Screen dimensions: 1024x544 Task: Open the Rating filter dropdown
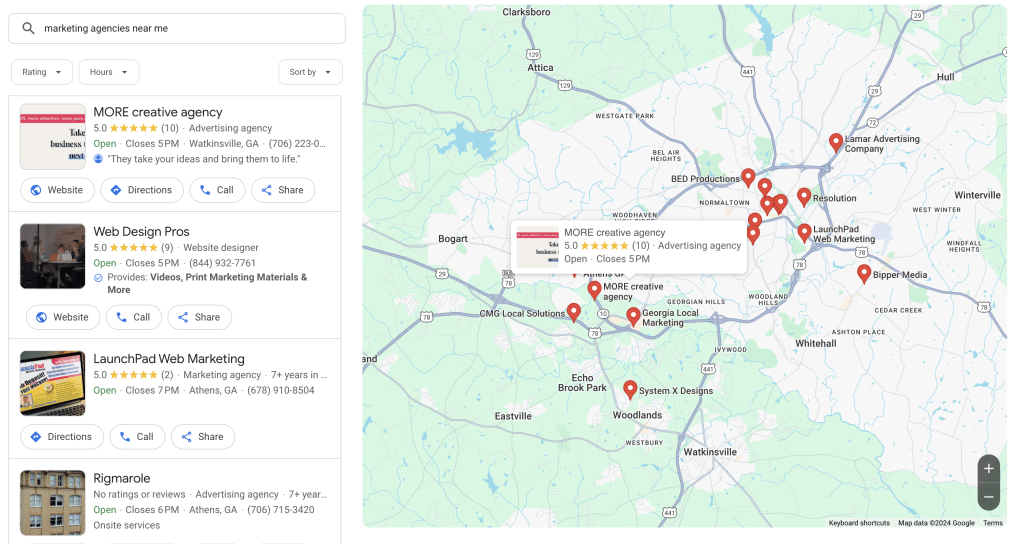pos(42,72)
